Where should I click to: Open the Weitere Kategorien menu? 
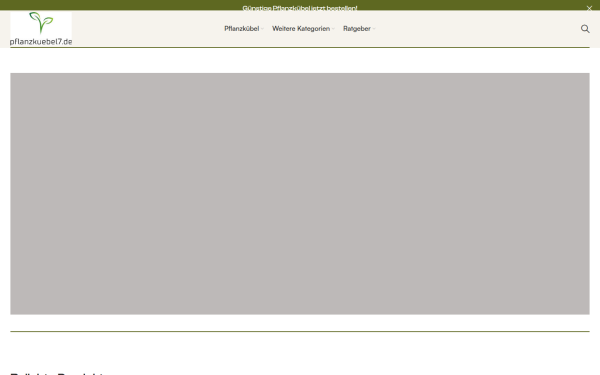301,29
